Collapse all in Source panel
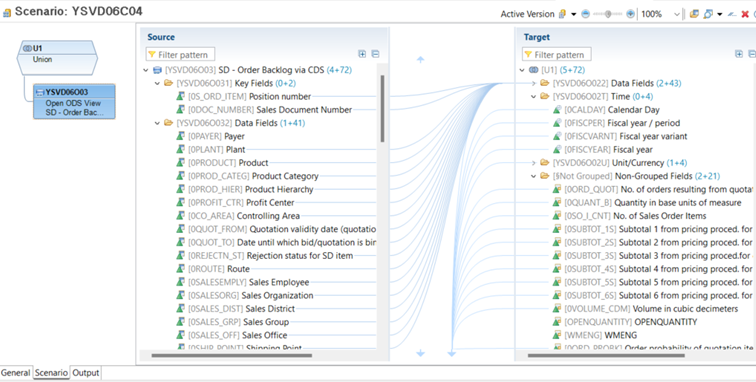 375,54
